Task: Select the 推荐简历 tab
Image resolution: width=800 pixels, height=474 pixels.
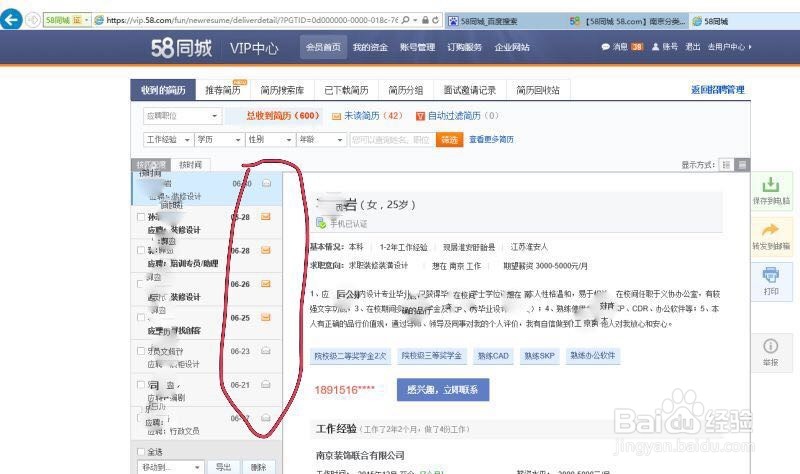Action: click(x=222, y=90)
